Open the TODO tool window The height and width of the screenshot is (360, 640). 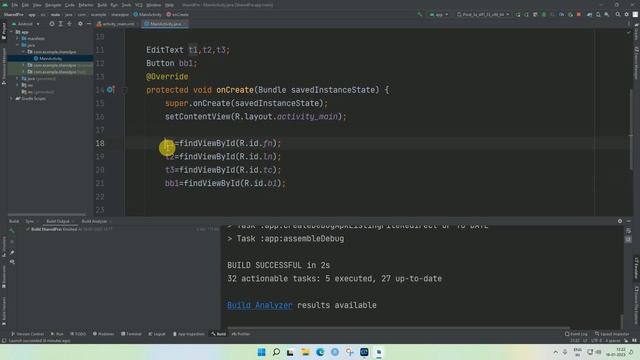tap(78, 334)
